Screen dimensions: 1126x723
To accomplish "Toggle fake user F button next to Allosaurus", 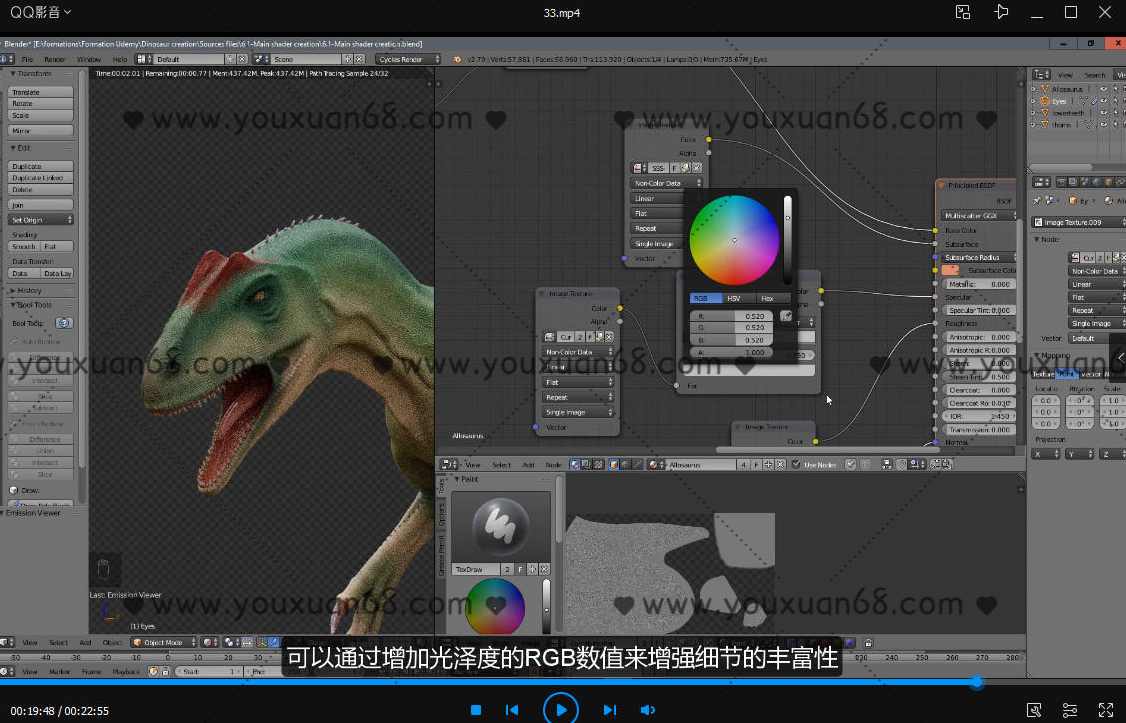I will pyautogui.click(x=755, y=464).
